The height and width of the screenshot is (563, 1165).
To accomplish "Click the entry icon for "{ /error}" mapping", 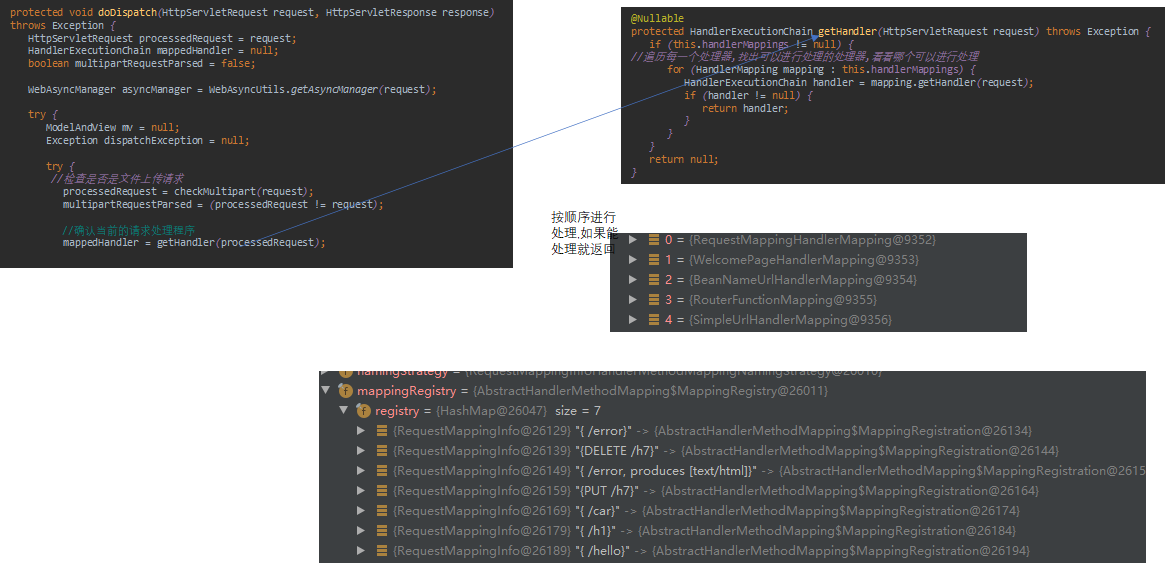I will coord(382,431).
